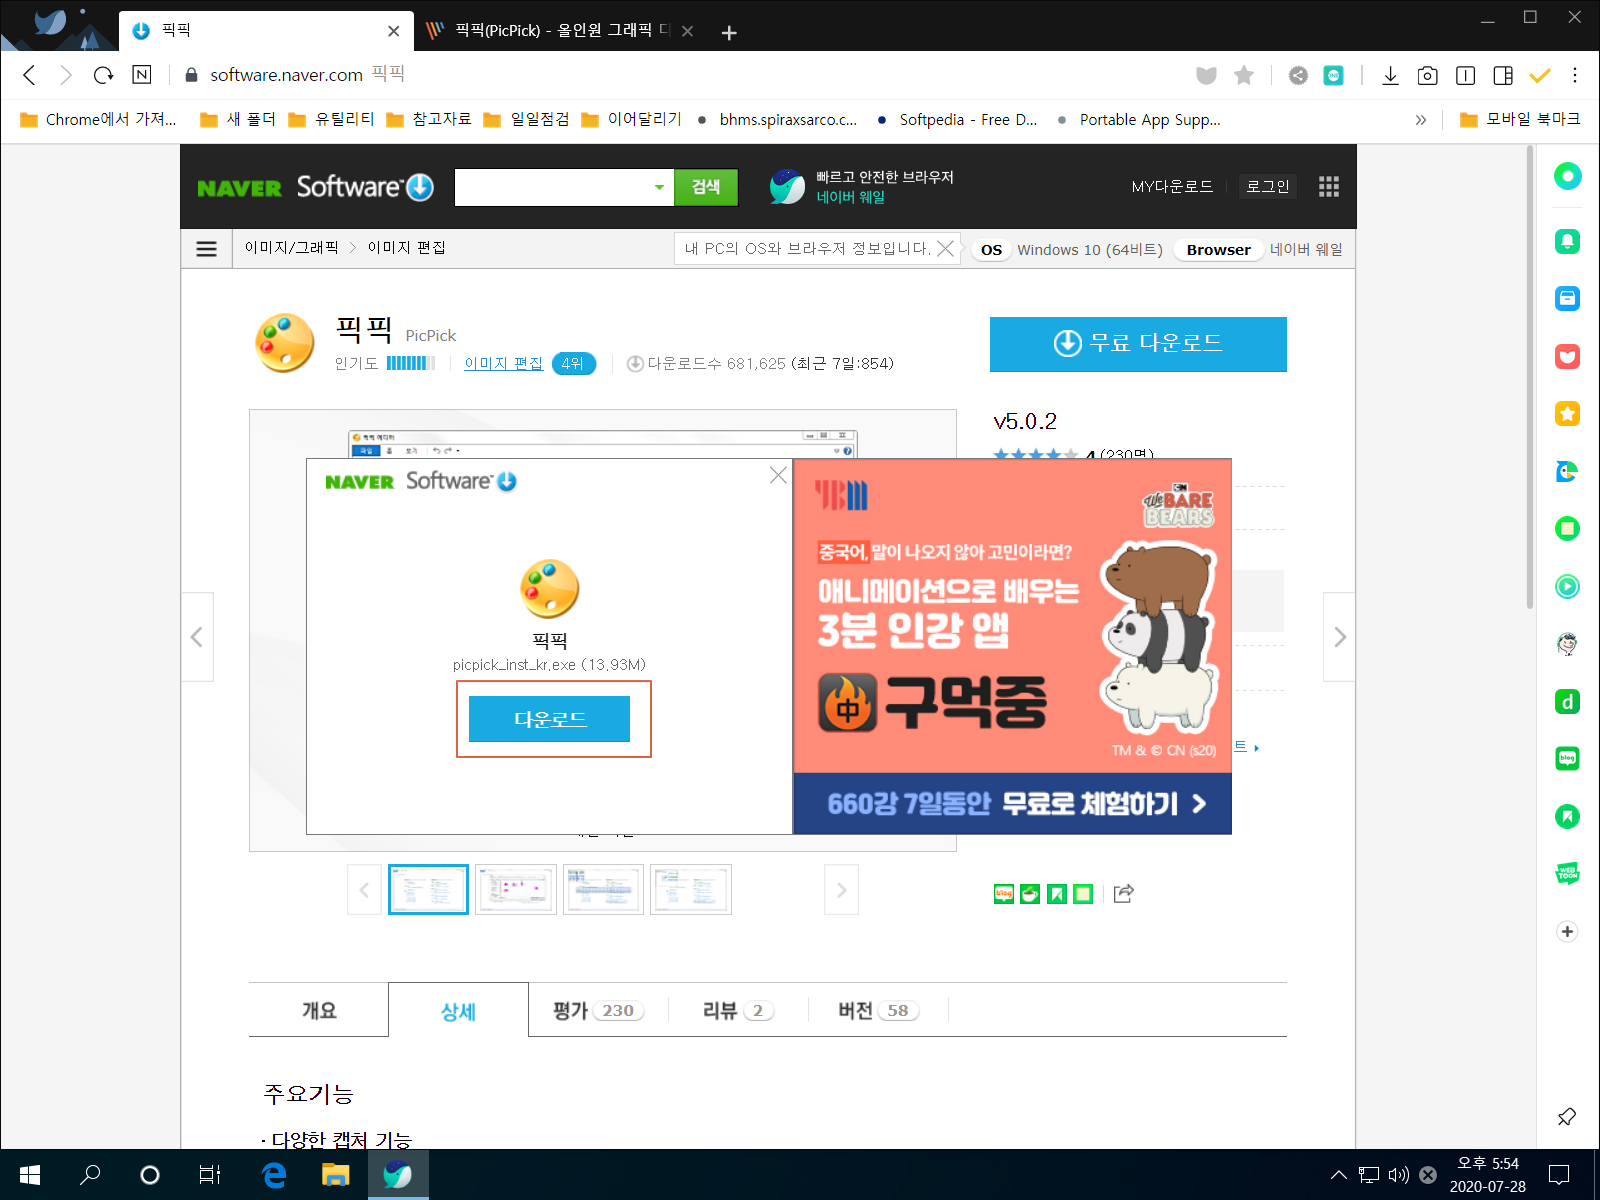The image size is (1600, 1200).
Task: Pin the sidebar with the pin icon
Action: pos(1567,1116)
